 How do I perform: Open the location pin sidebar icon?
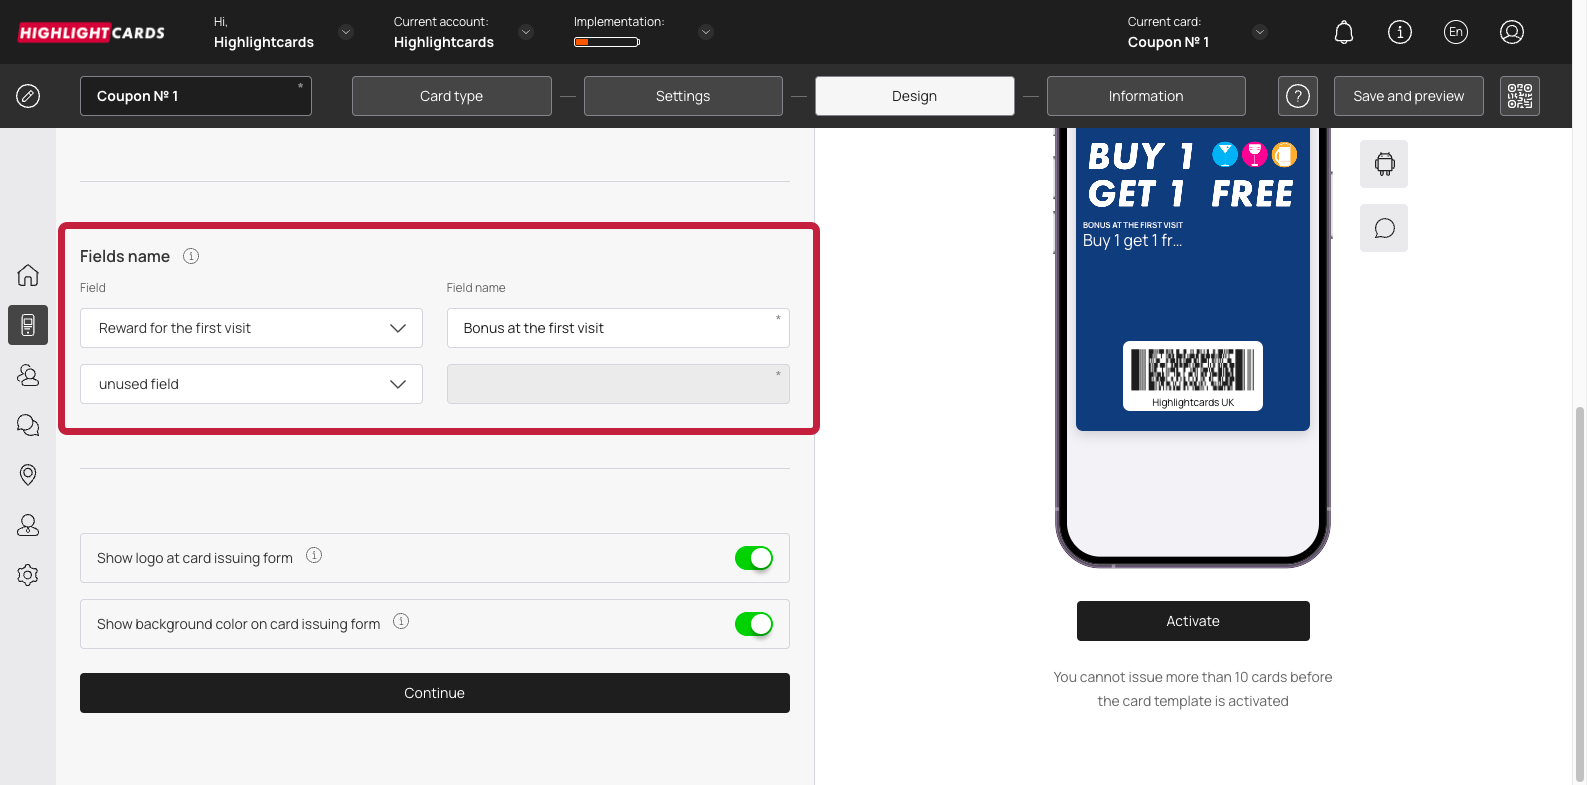coord(28,475)
